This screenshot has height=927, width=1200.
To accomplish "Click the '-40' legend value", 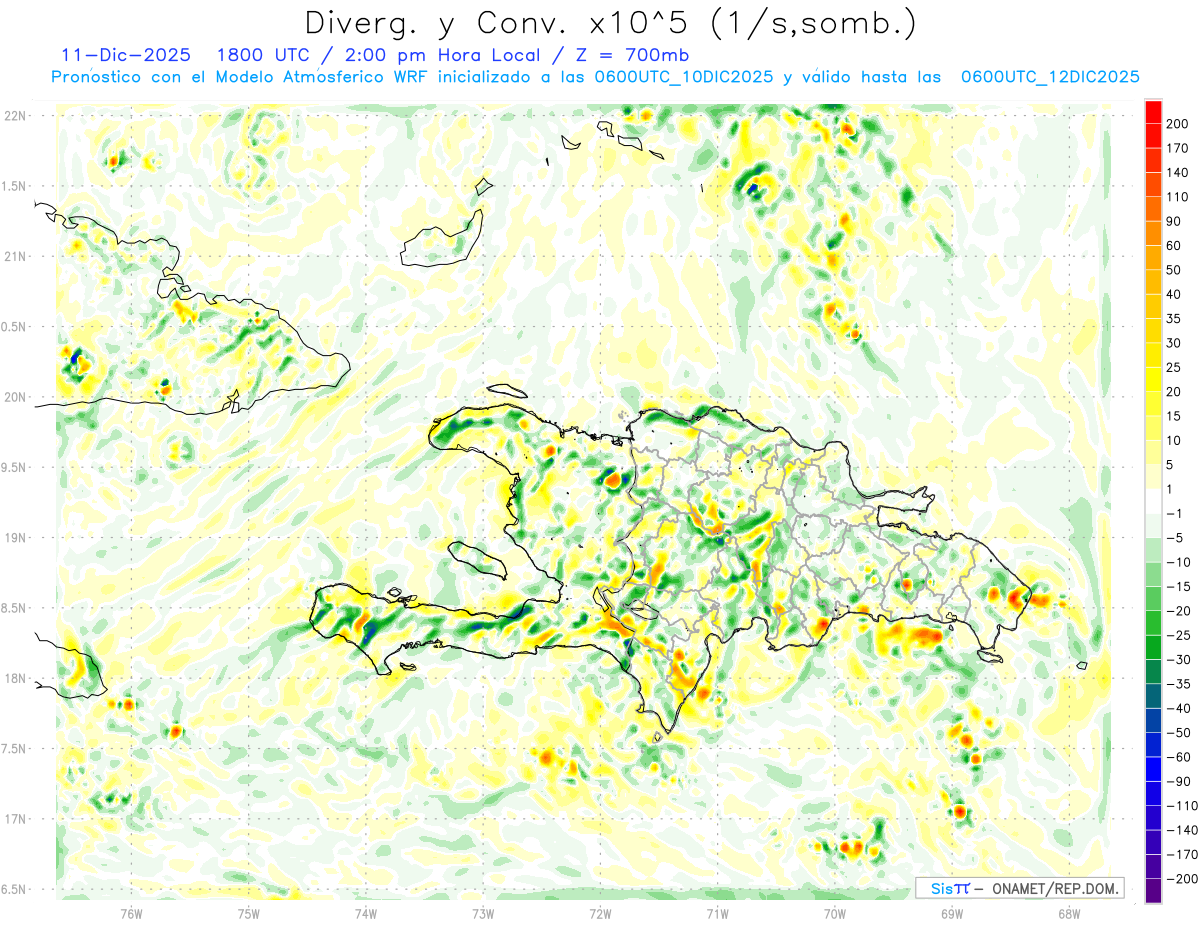I will click(x=1178, y=710).
